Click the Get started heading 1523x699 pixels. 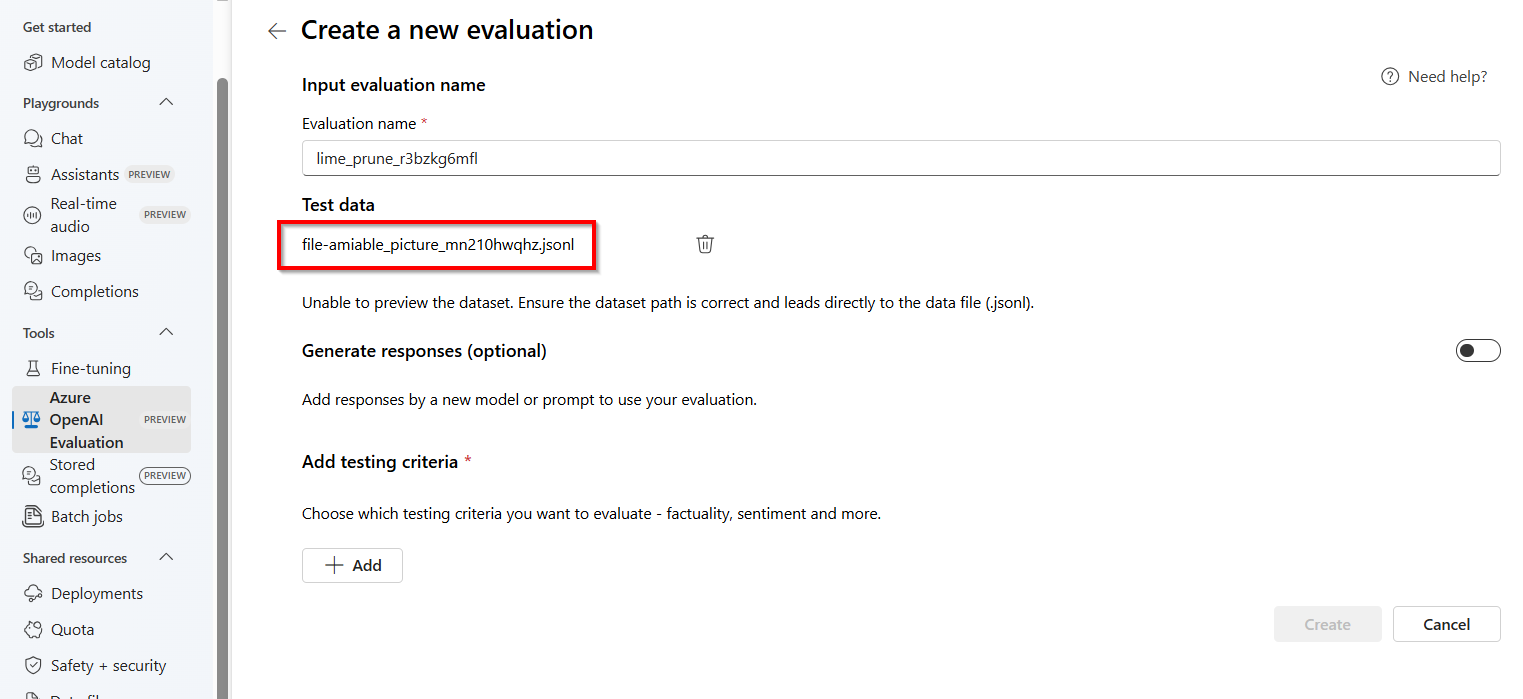(57, 27)
